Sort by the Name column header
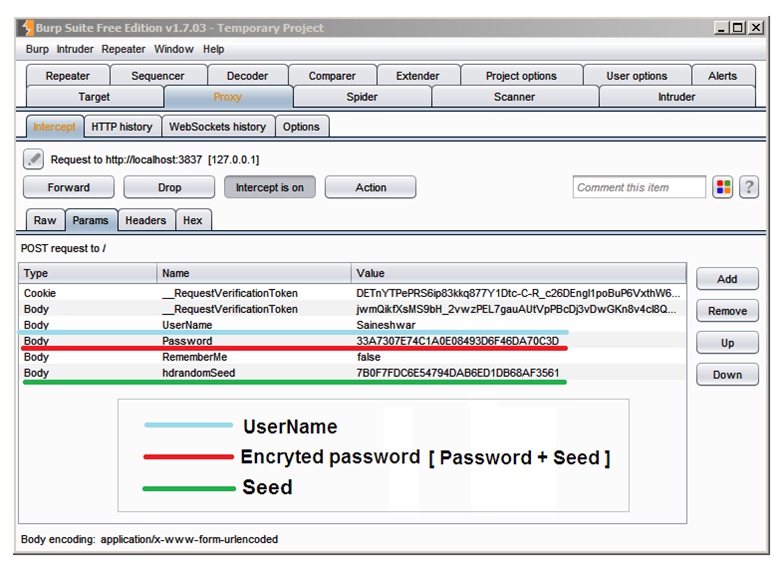 pyautogui.click(x=254, y=273)
